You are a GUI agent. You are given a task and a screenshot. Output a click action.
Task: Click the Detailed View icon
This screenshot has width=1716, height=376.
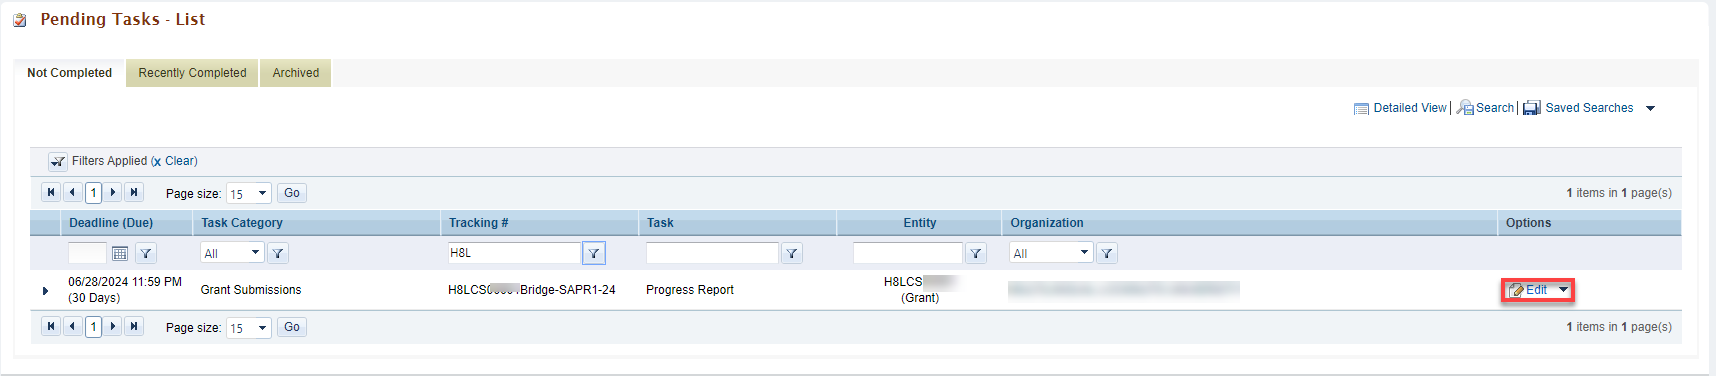1361,109
